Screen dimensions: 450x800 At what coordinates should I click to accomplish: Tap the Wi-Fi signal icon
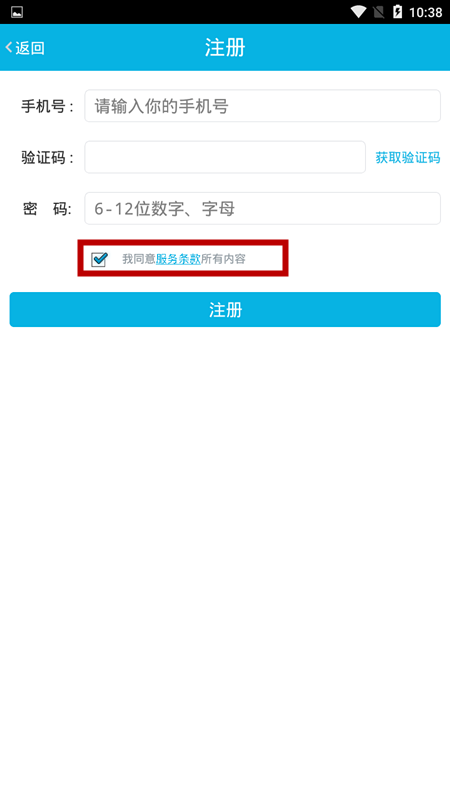pyautogui.click(x=359, y=12)
